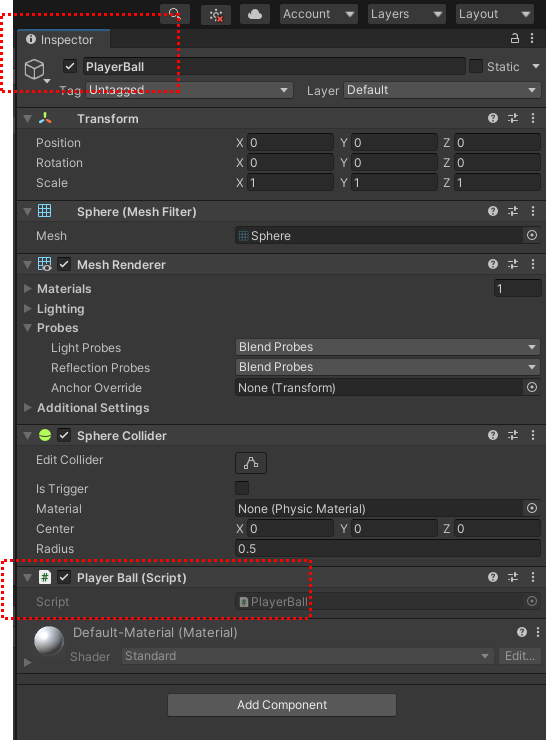Viewport: 546px width, 740px height.
Task: Click the Mesh Renderer component icon
Action: tap(45, 264)
